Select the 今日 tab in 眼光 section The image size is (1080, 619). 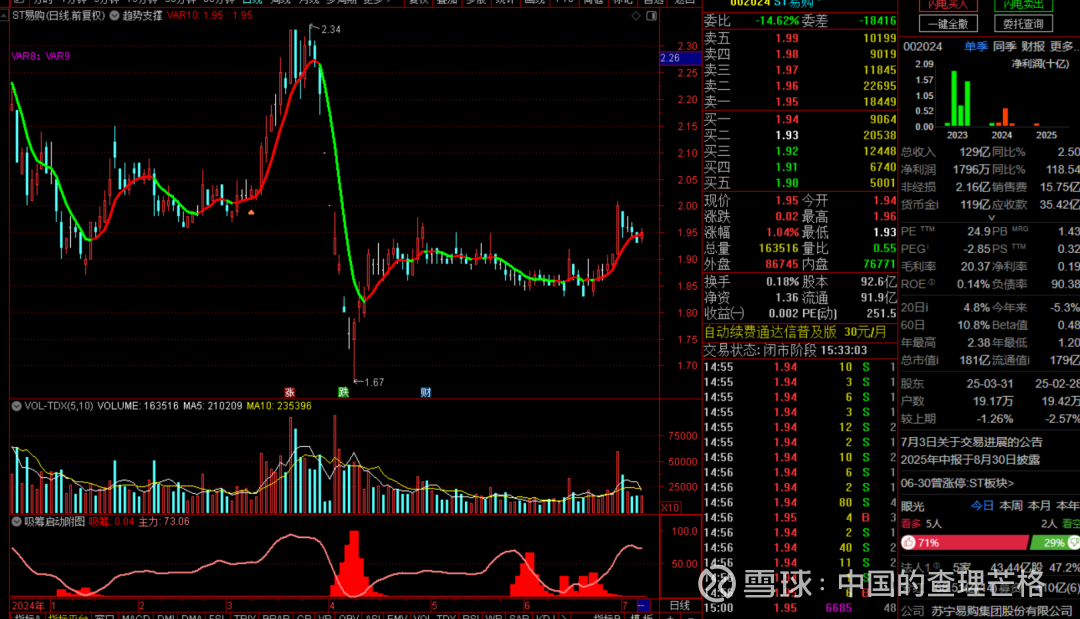point(982,506)
